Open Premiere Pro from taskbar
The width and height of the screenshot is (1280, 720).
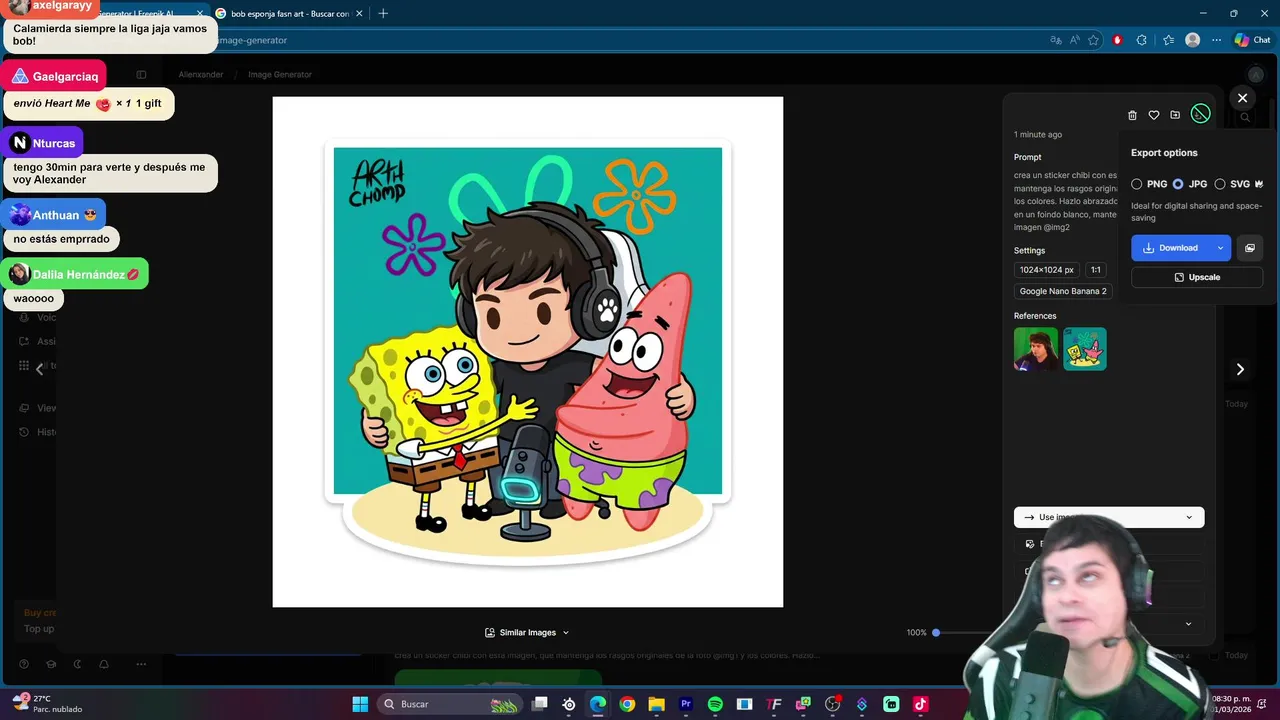(686, 704)
